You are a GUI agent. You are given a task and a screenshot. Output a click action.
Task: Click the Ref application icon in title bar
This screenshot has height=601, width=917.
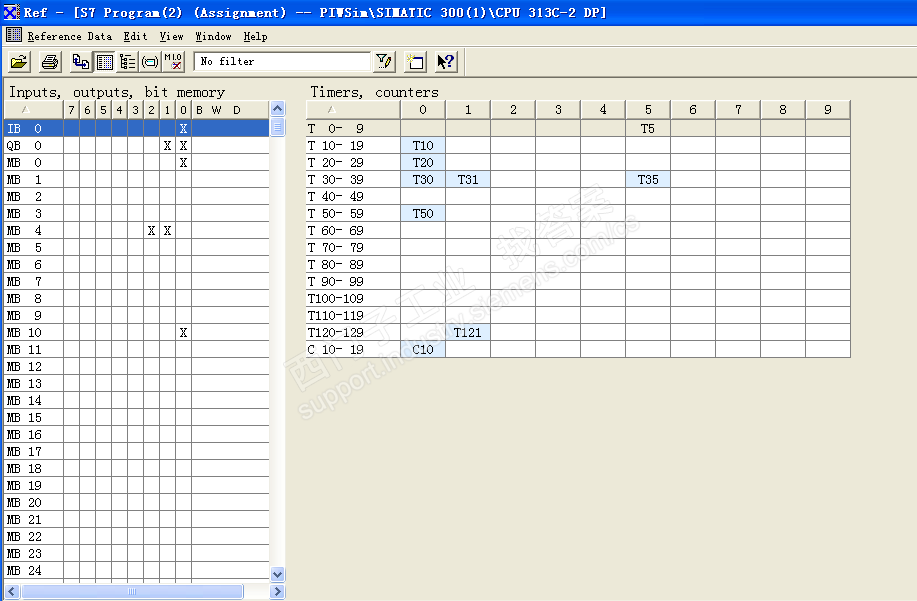pos(11,12)
